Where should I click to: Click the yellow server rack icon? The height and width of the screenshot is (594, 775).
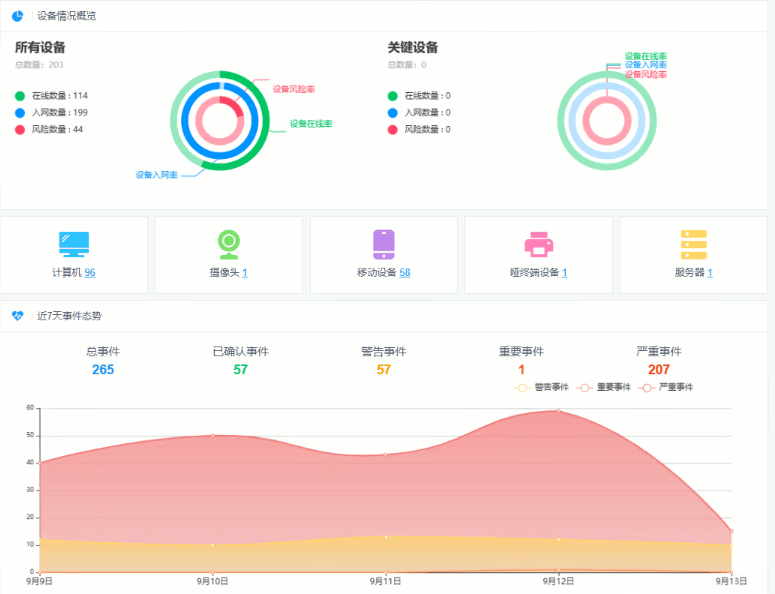pos(693,244)
